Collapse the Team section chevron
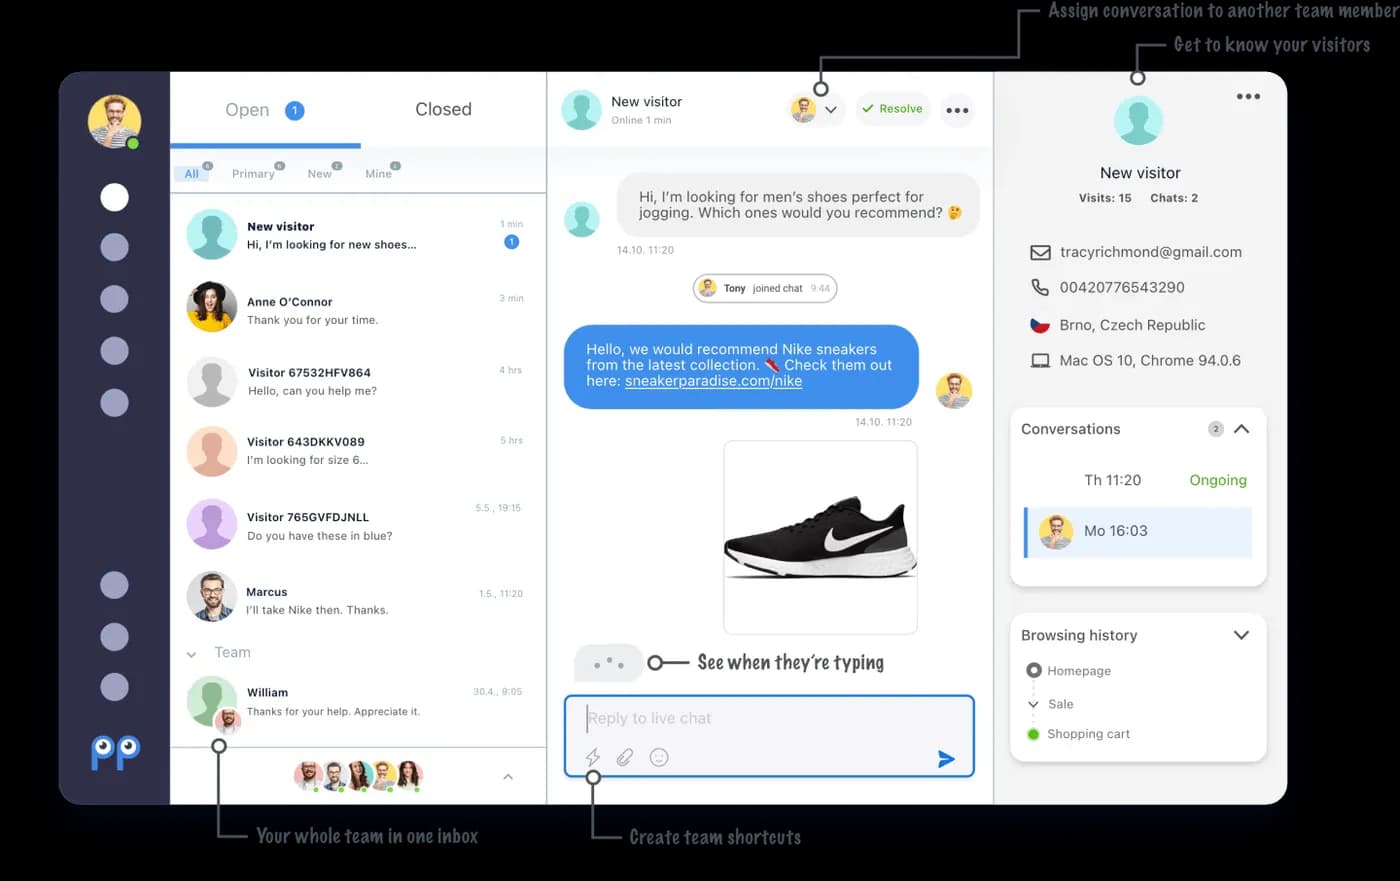The width and height of the screenshot is (1400, 881). 191,654
